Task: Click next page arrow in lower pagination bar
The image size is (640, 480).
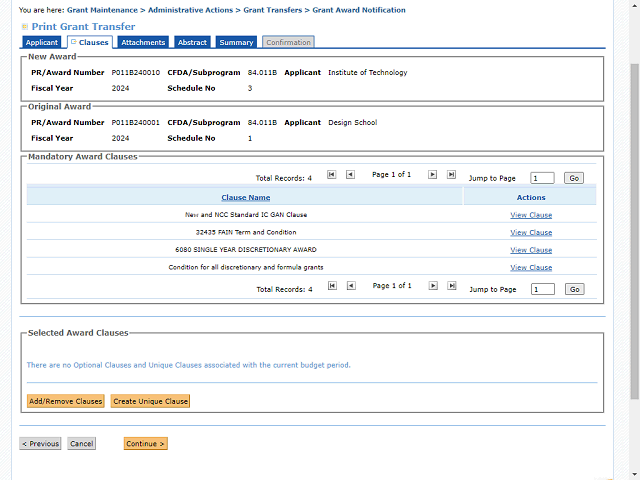Action: point(433,286)
